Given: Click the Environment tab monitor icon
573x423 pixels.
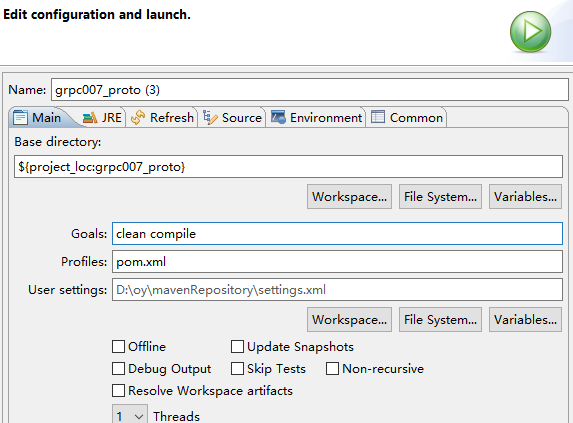Looking at the screenshot, I should (278, 117).
